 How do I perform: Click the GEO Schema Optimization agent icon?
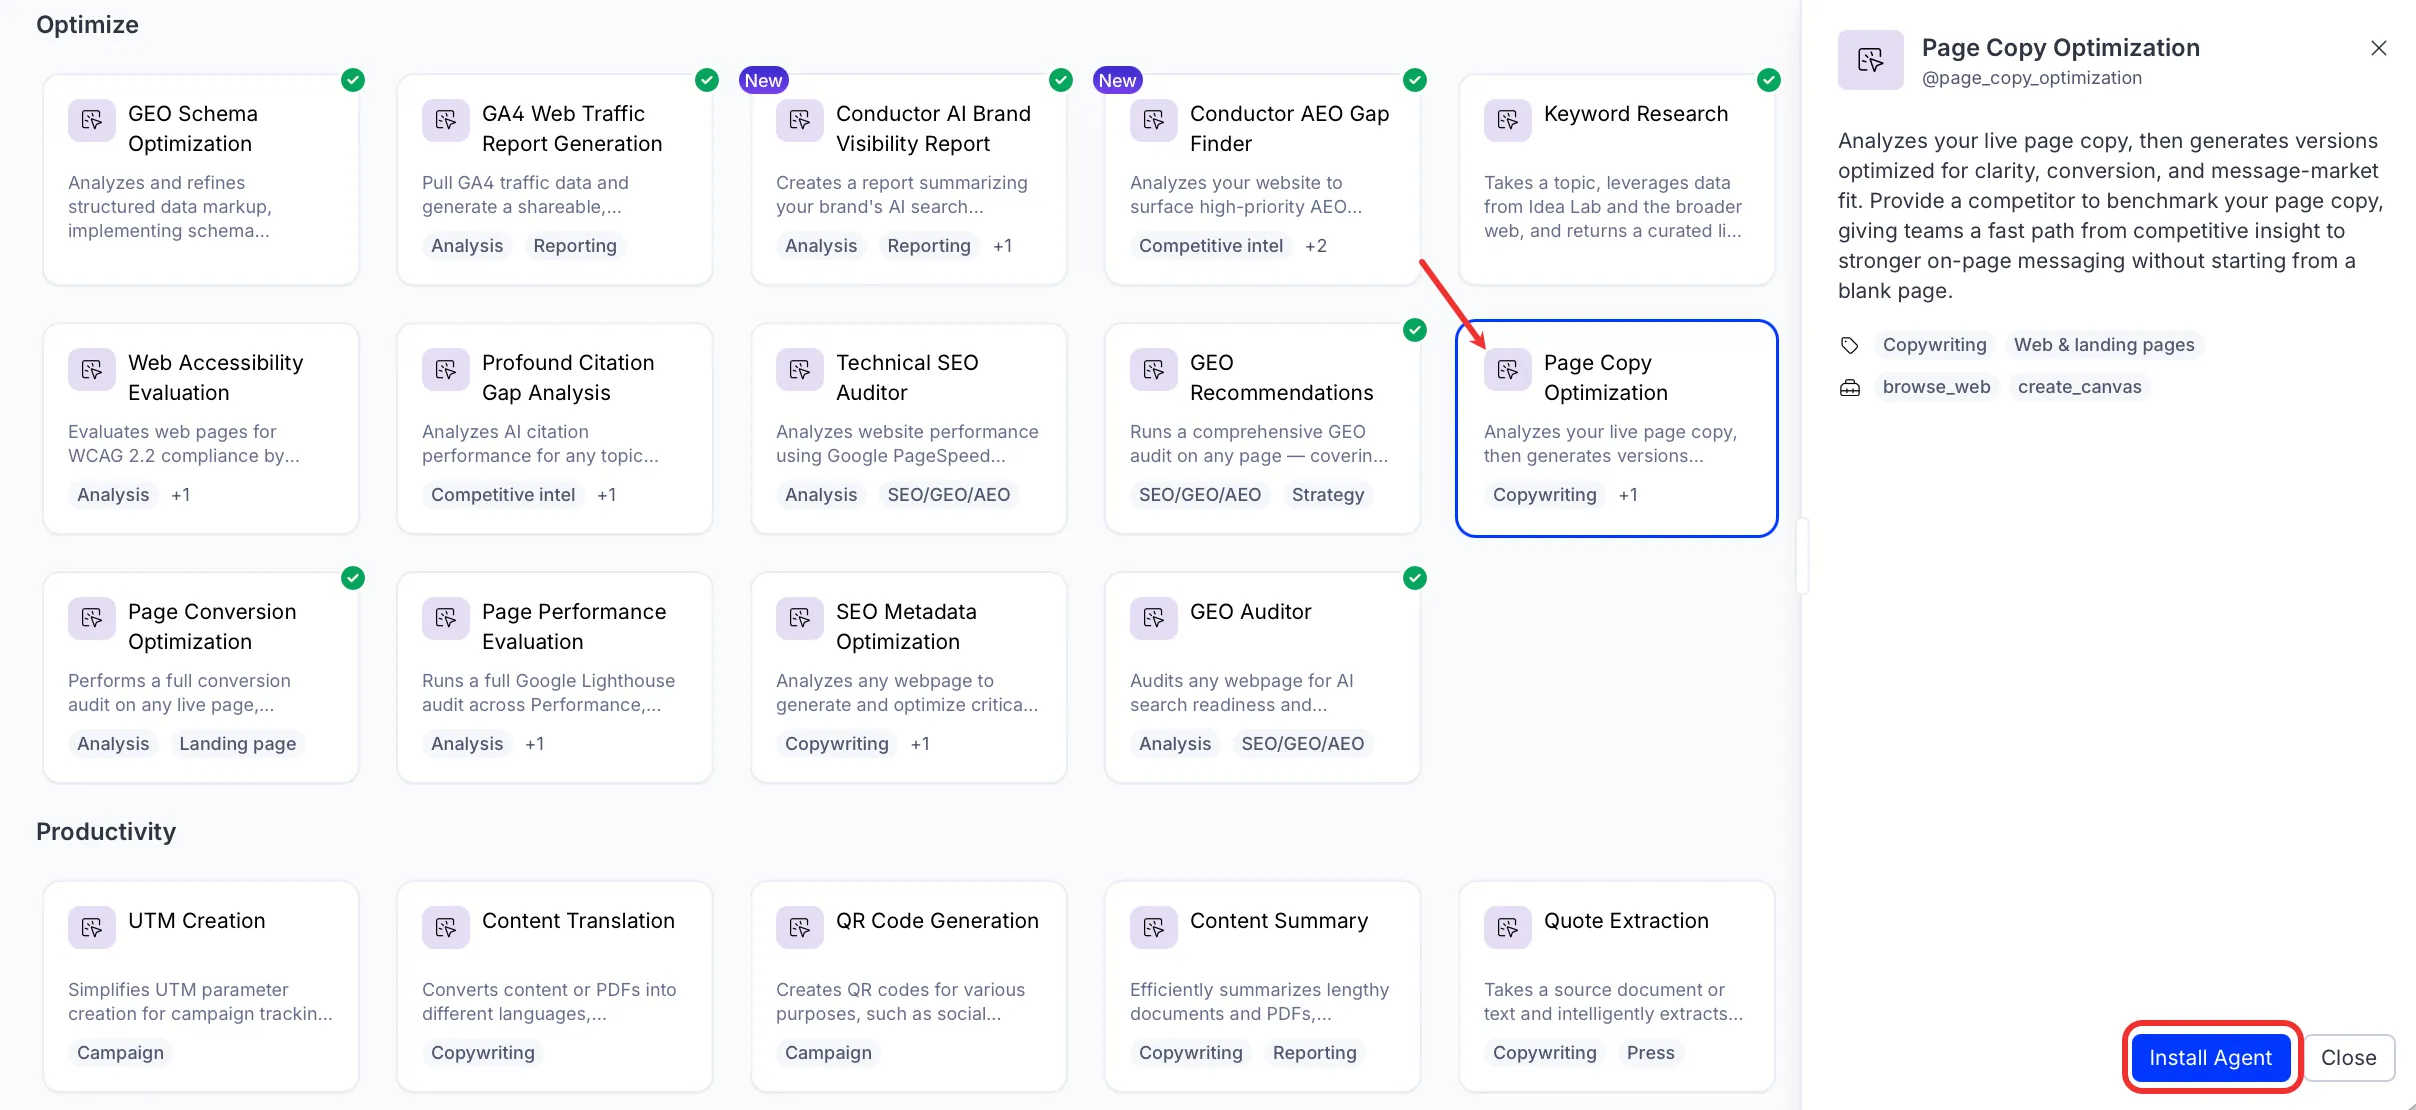[91, 120]
